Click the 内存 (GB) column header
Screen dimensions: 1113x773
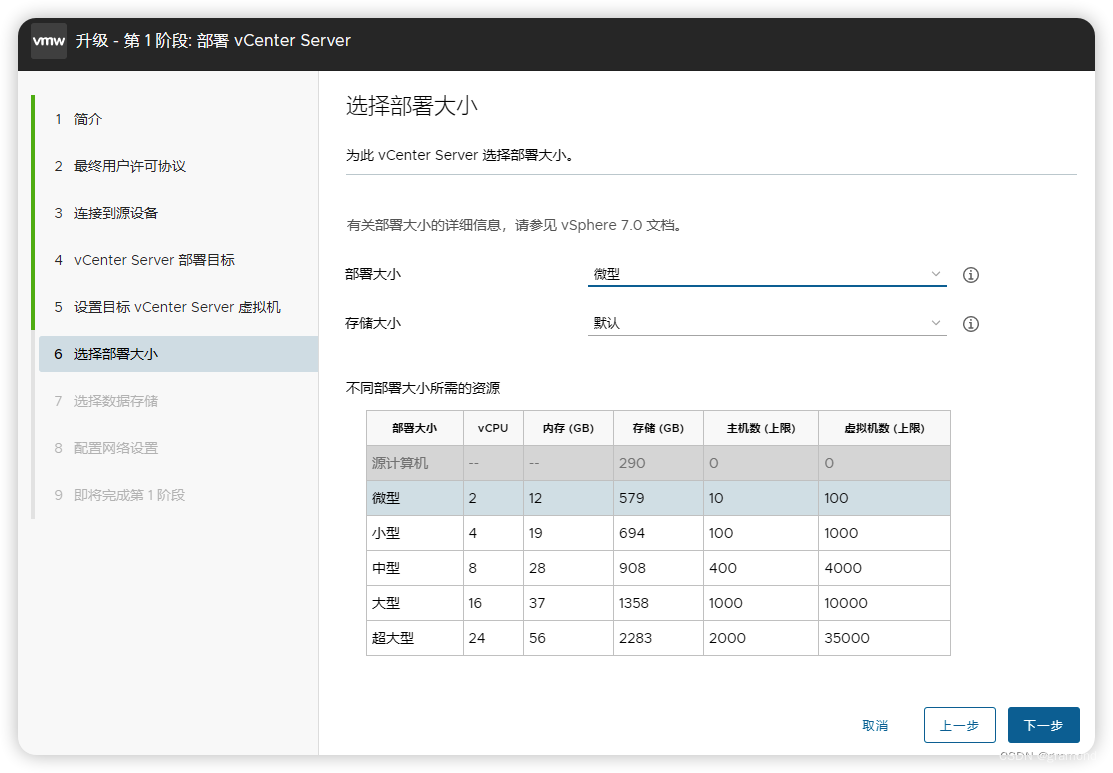568,428
